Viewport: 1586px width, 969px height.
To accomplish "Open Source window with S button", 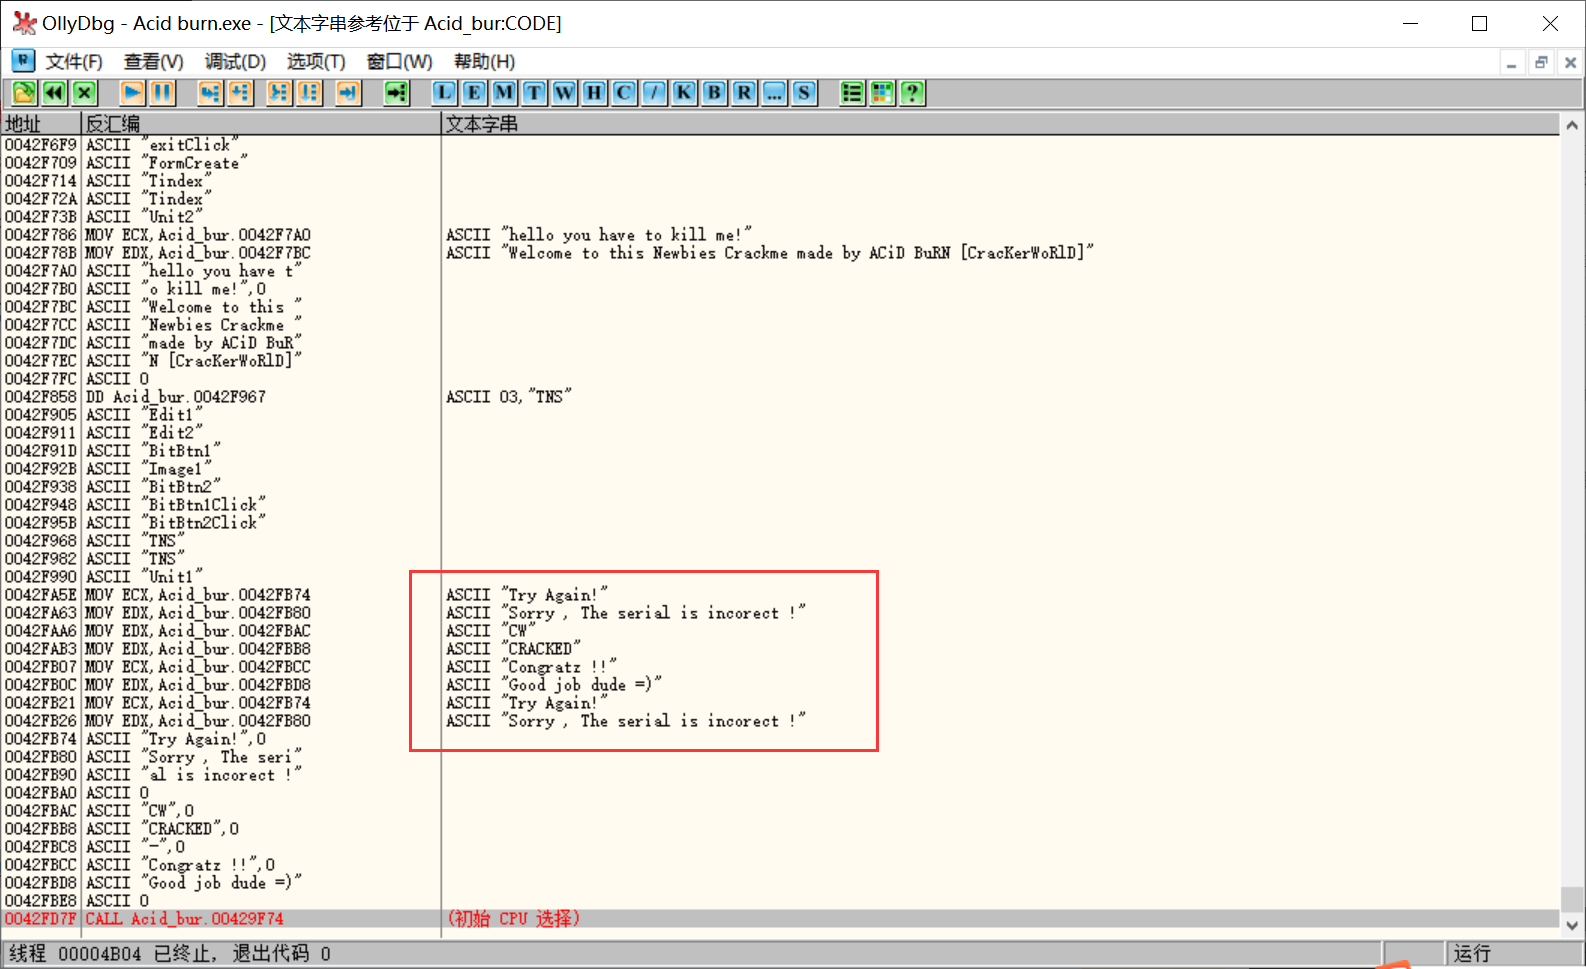I will (x=804, y=93).
